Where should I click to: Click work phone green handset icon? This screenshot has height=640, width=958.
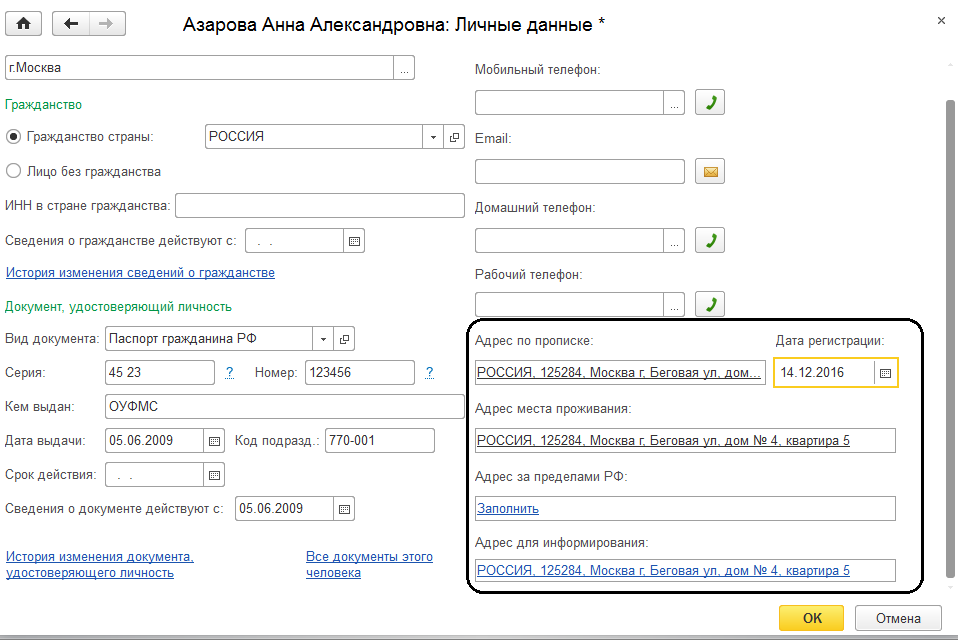pyautogui.click(x=710, y=304)
